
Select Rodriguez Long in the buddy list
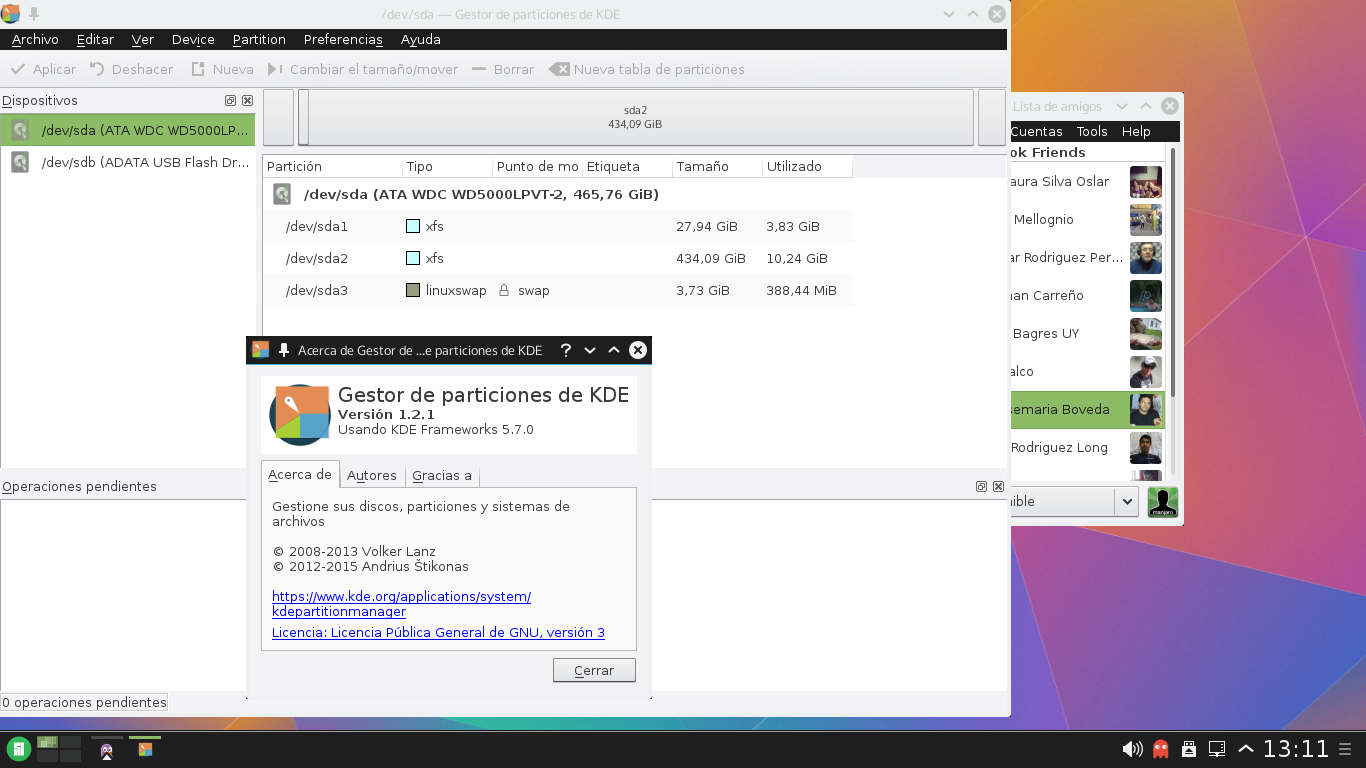pyautogui.click(x=1087, y=447)
